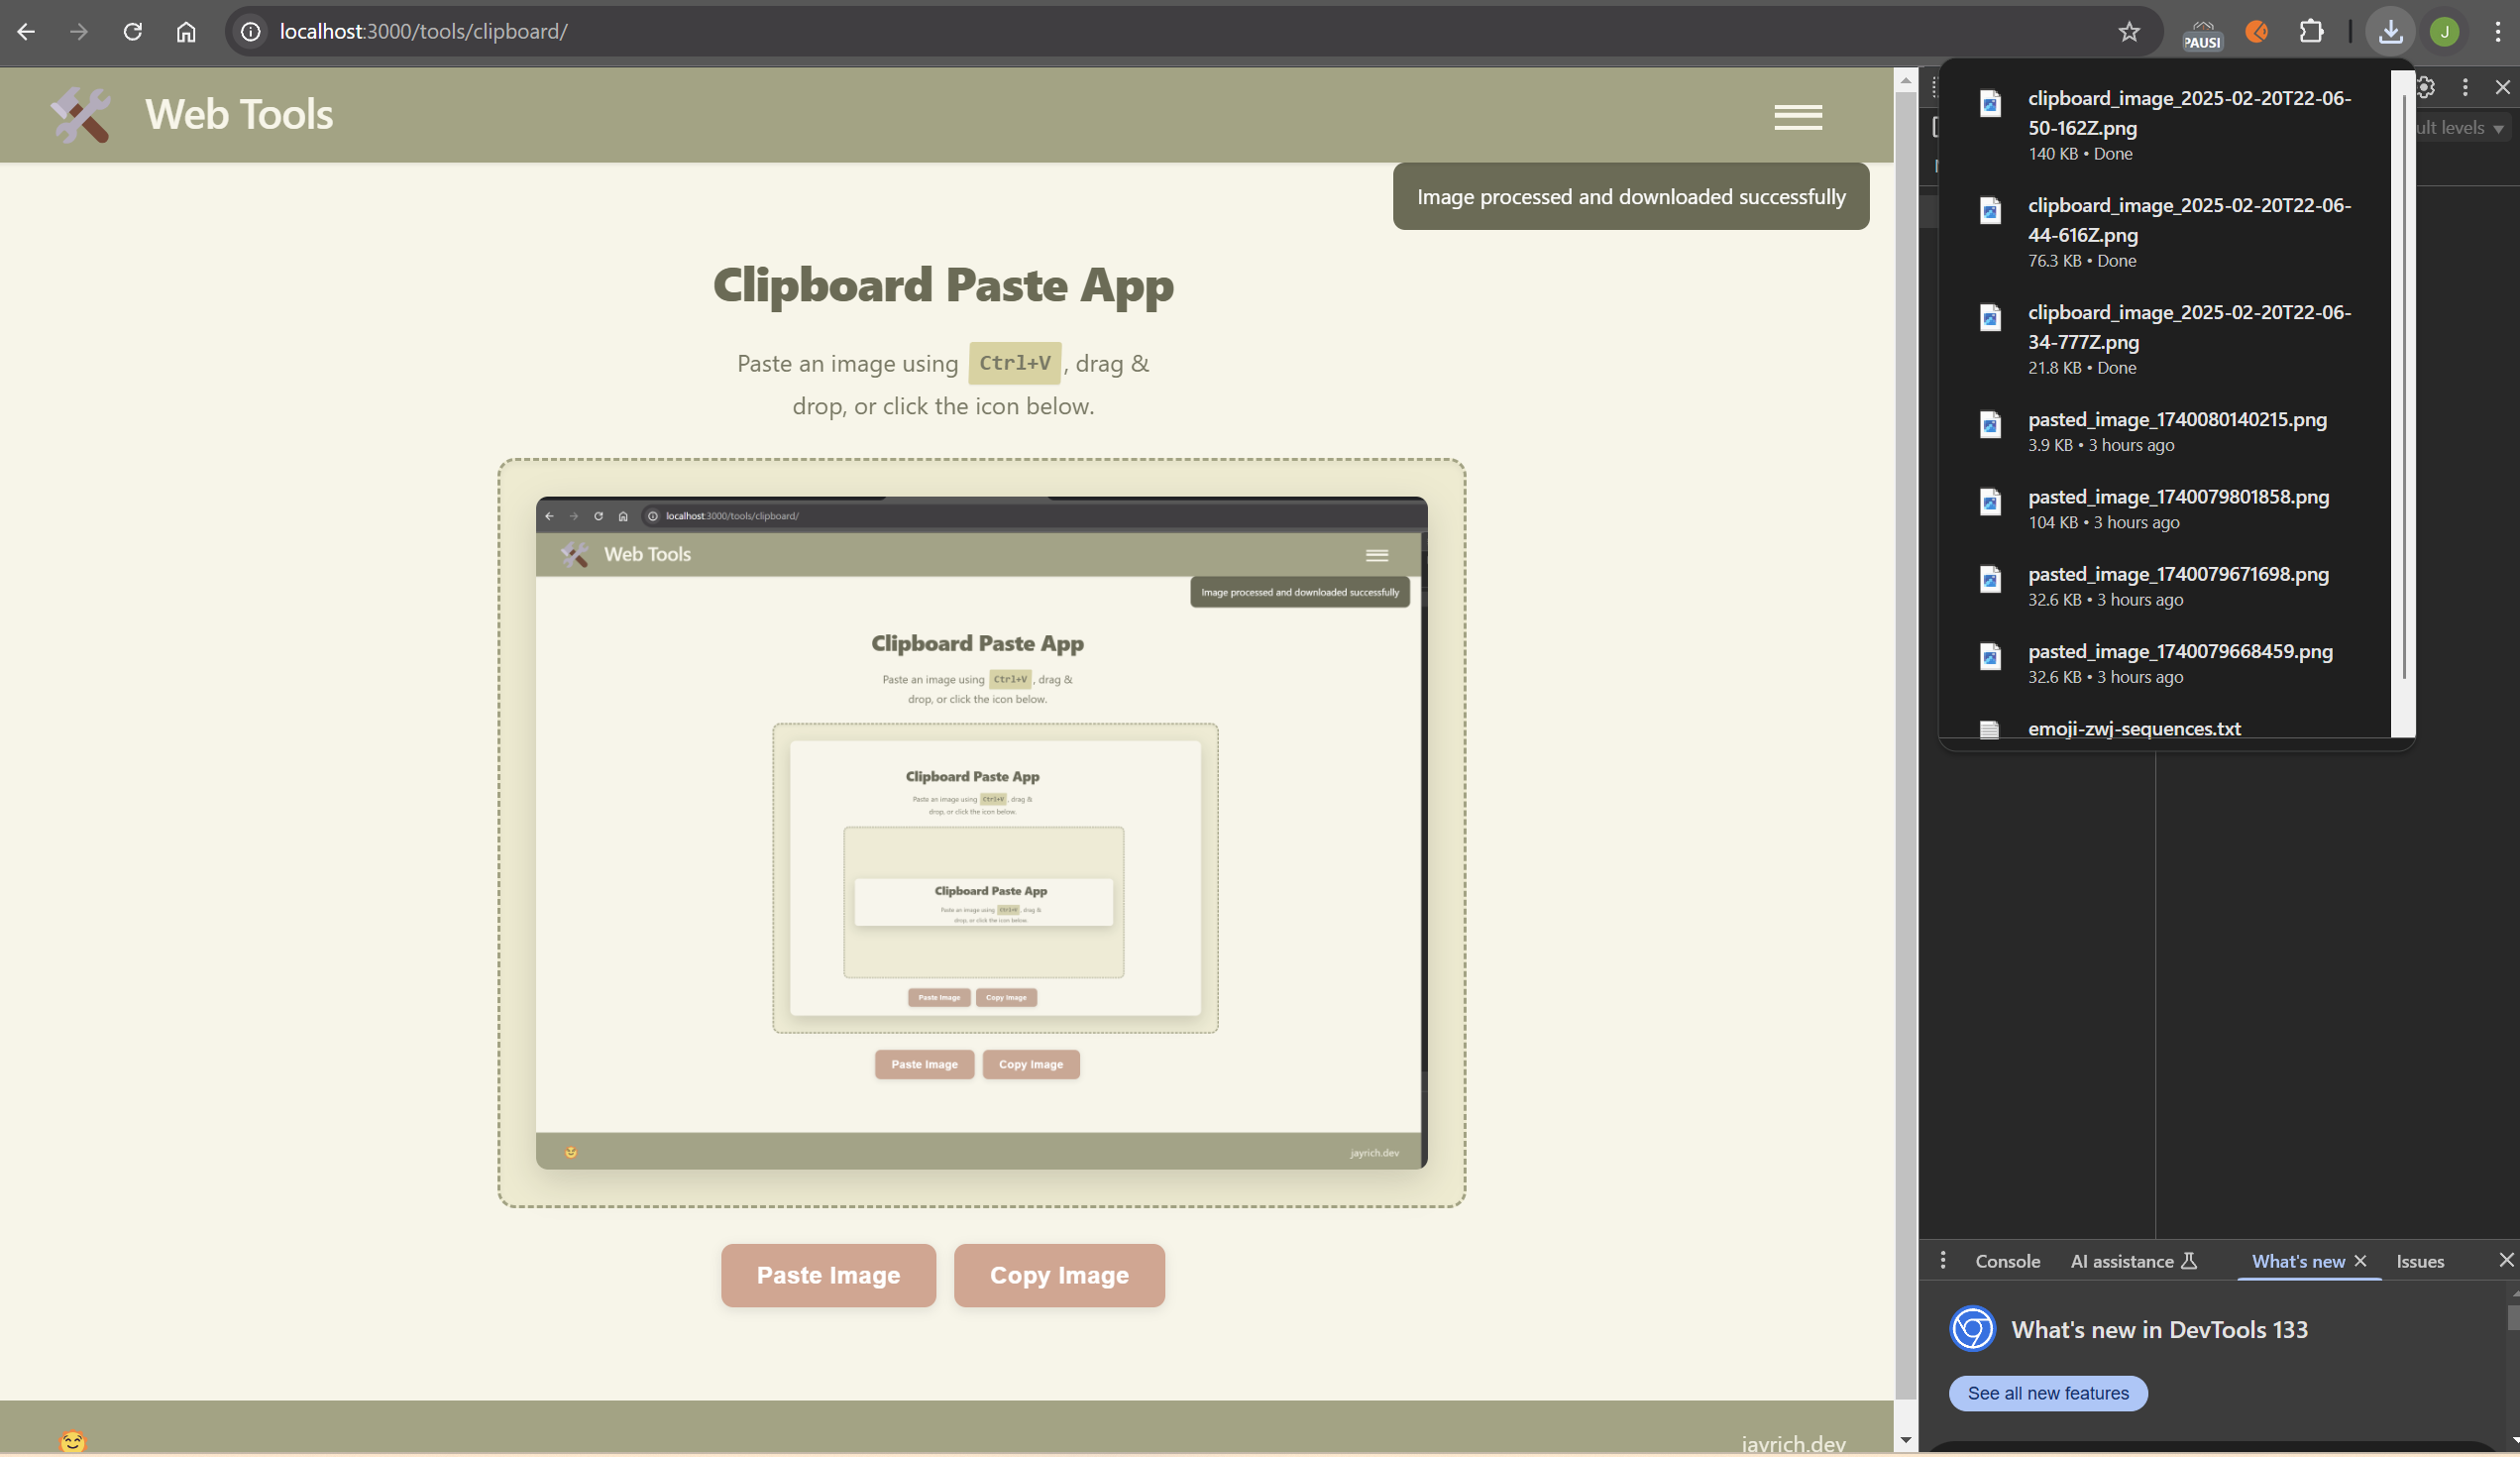Open site information in the address bar
This screenshot has height=1457, width=2520.
(x=249, y=31)
